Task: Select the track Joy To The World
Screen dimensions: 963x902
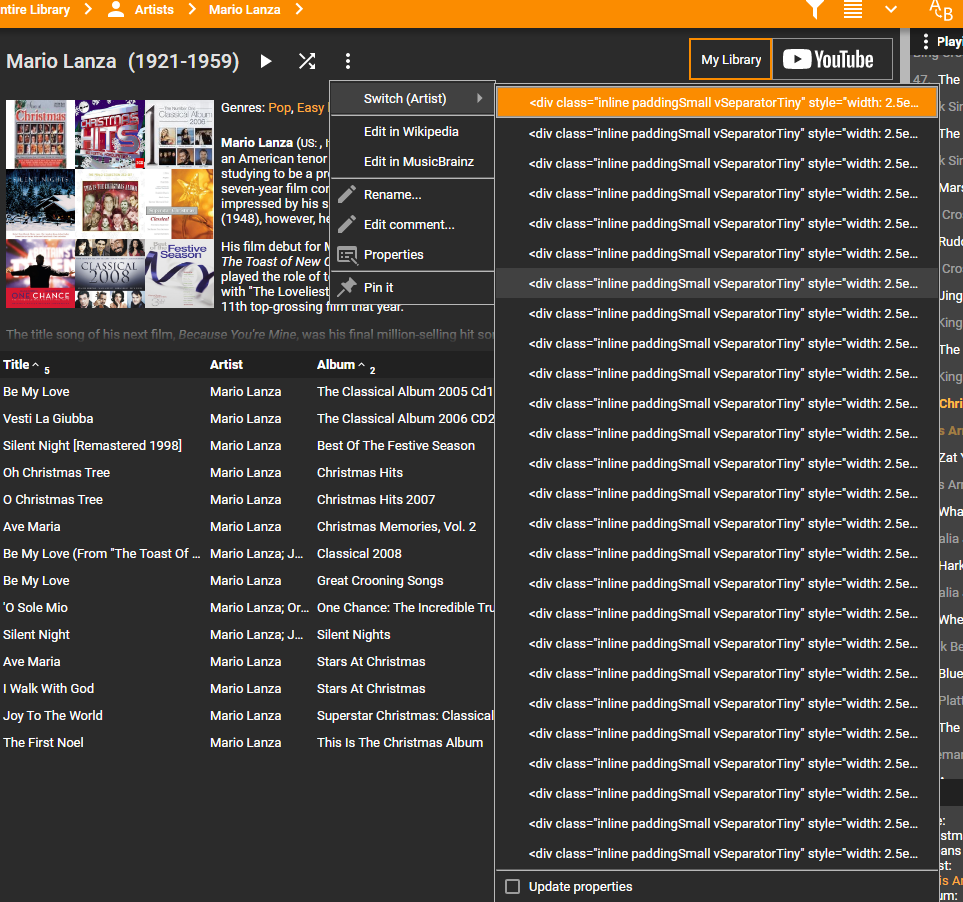Action: click(53, 716)
